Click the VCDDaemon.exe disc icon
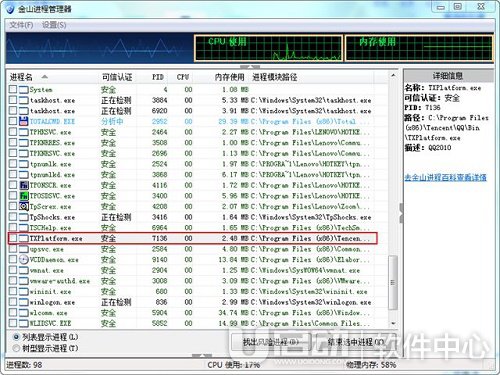500x375 pixels. [x=24, y=260]
